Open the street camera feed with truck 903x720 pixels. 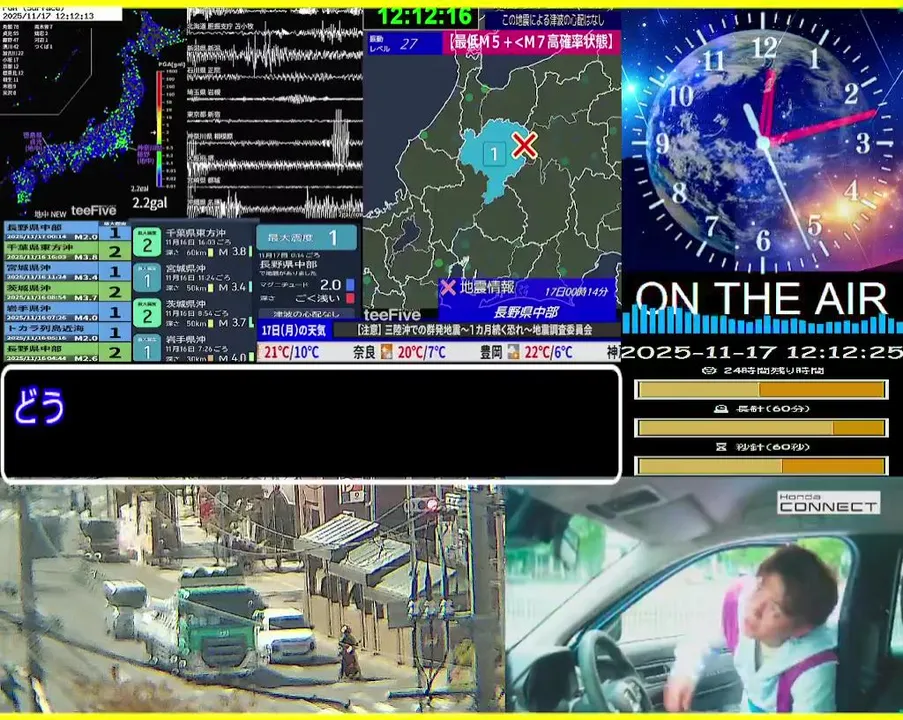pyautogui.click(x=252, y=598)
